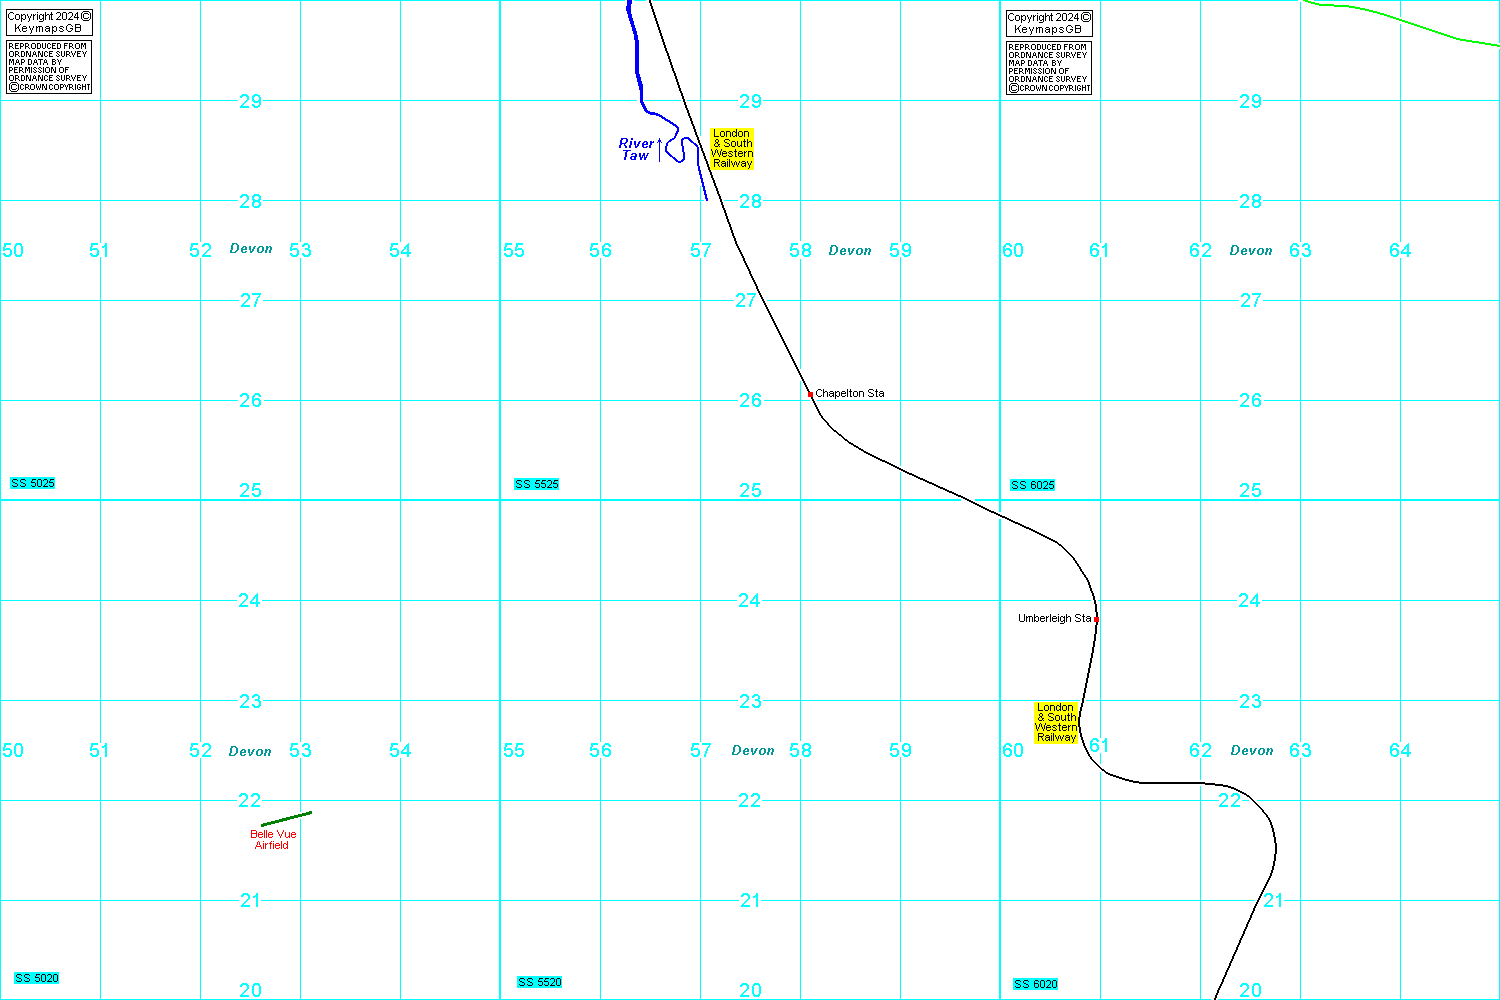The width and height of the screenshot is (1500, 1000).
Task: Click the red Chapelton Sta station marker
Action: pyautogui.click(x=810, y=395)
